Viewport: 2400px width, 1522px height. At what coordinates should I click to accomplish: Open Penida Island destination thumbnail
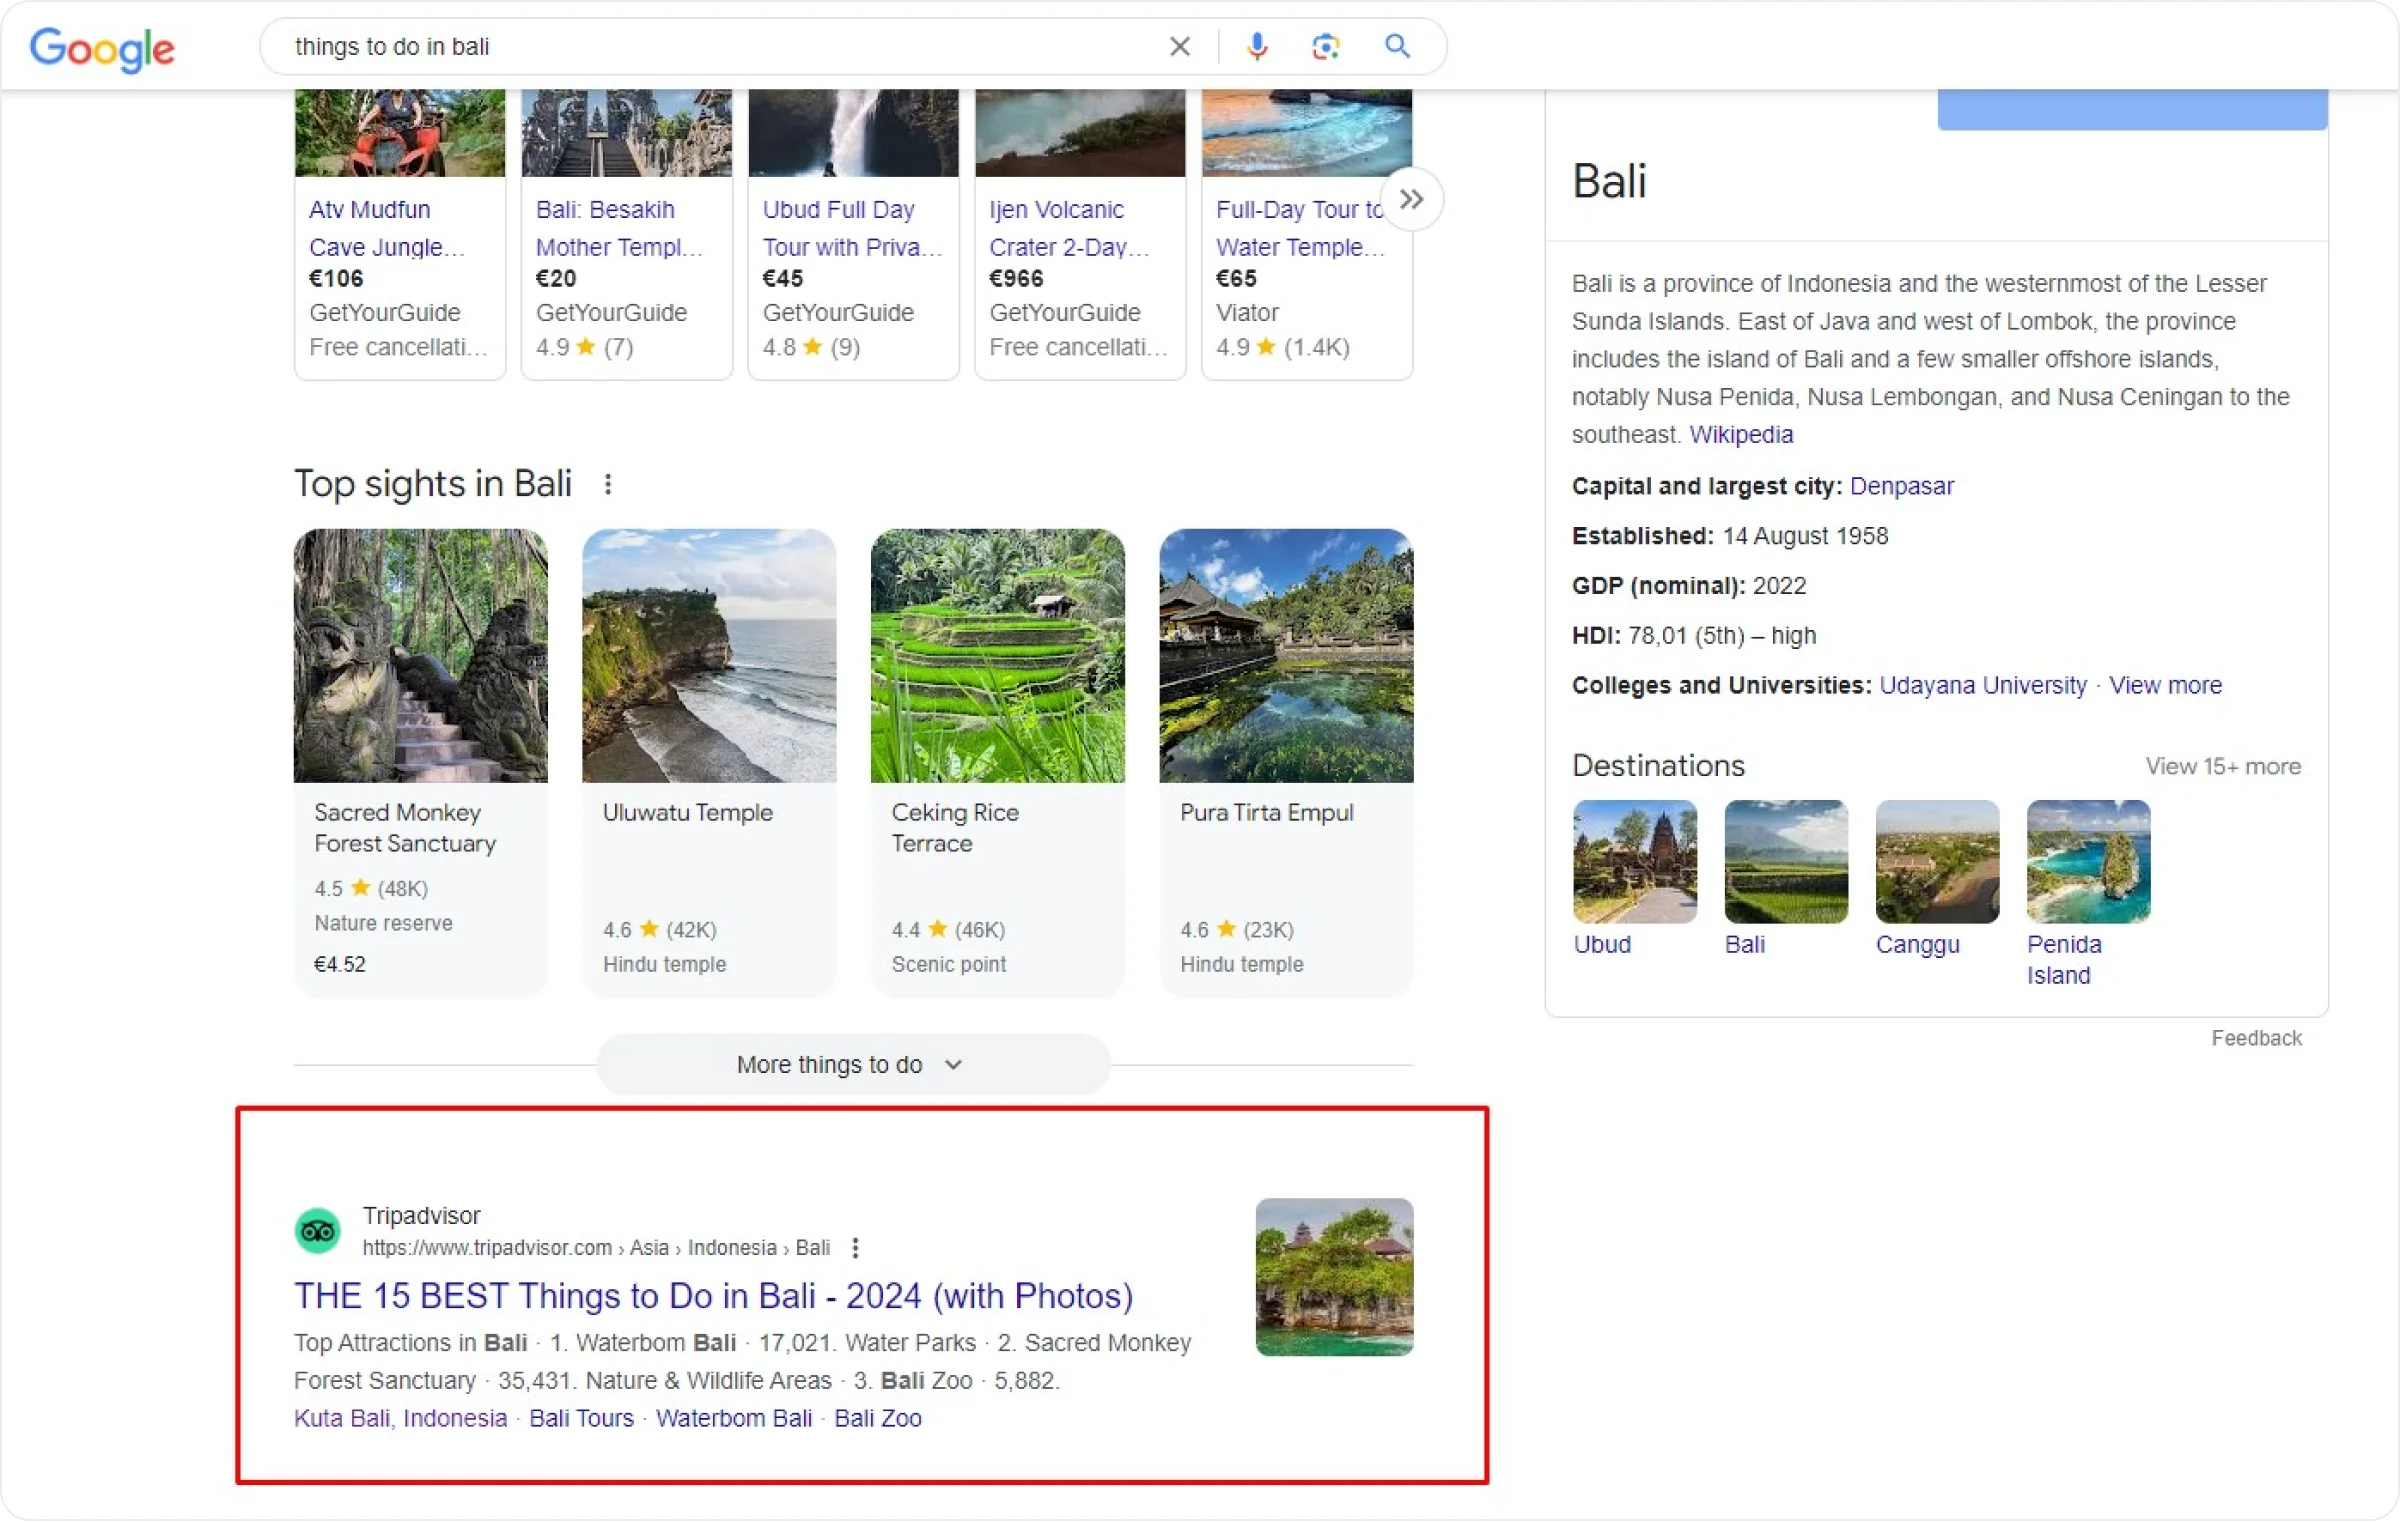click(x=2088, y=861)
